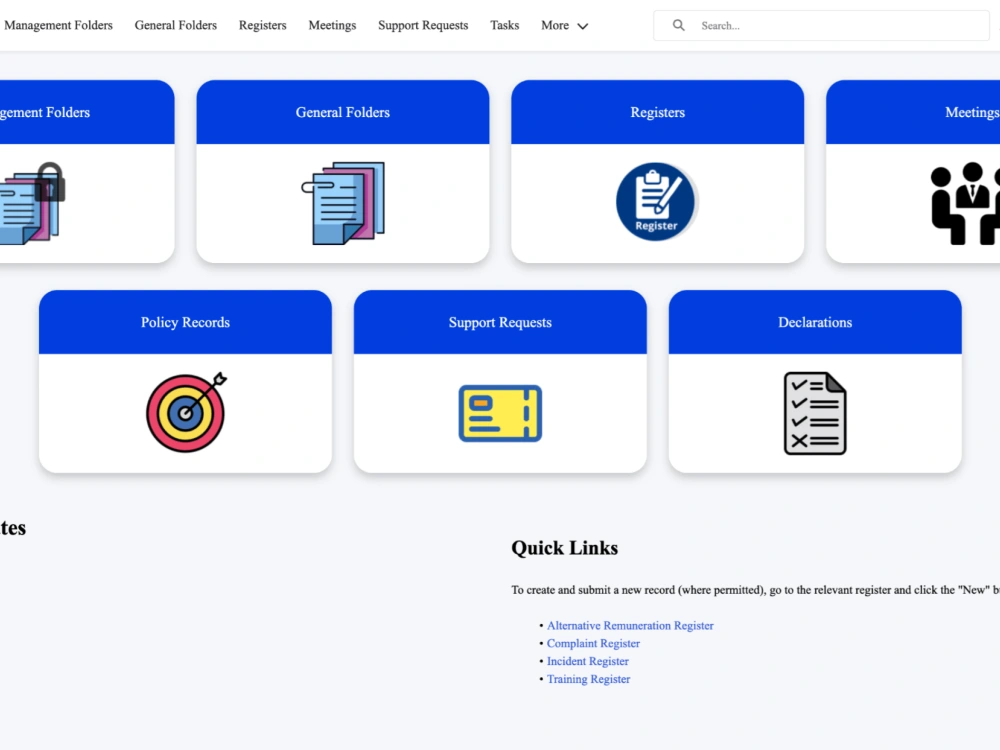Expand the More menu chevron
The height and width of the screenshot is (750, 1000).
(582, 26)
